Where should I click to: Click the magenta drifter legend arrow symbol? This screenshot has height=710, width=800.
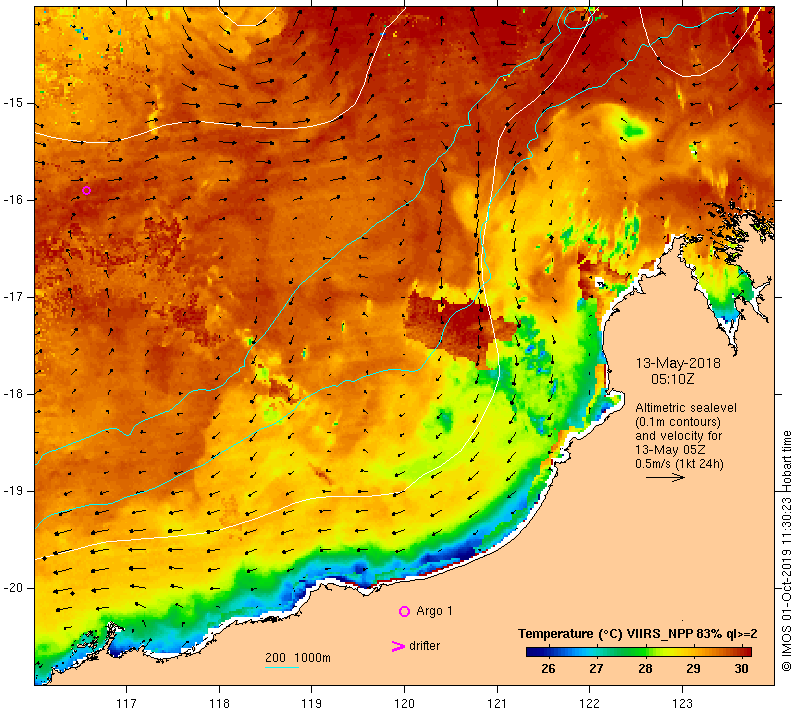click(x=398, y=646)
